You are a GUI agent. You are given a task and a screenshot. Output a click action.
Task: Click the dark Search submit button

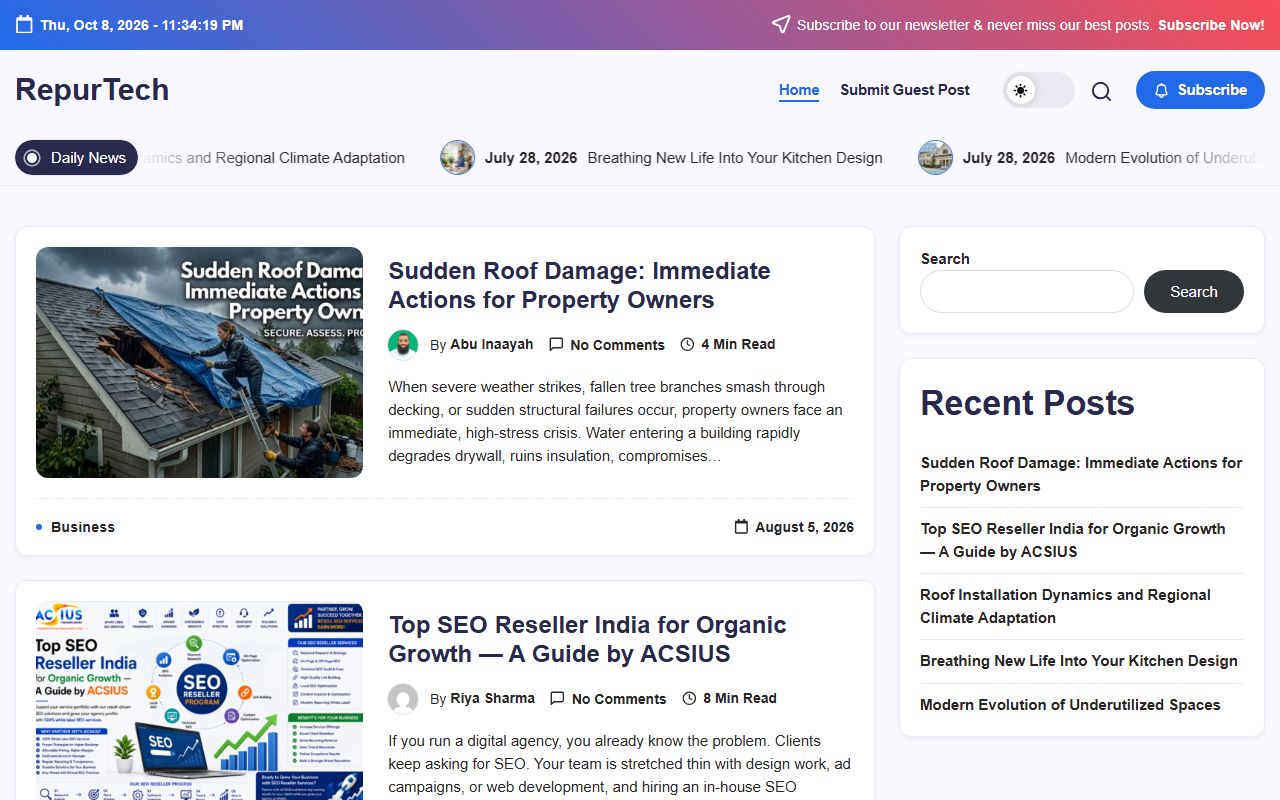tap(1194, 292)
